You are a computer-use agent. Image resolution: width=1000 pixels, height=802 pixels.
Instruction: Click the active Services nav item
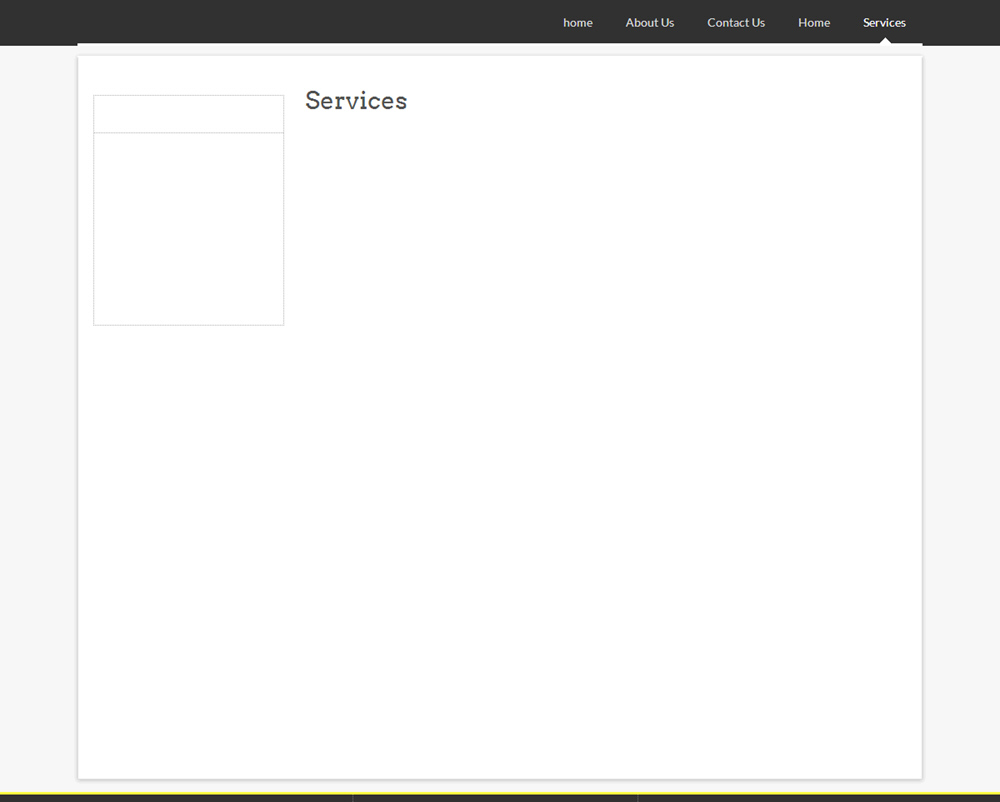coord(884,22)
